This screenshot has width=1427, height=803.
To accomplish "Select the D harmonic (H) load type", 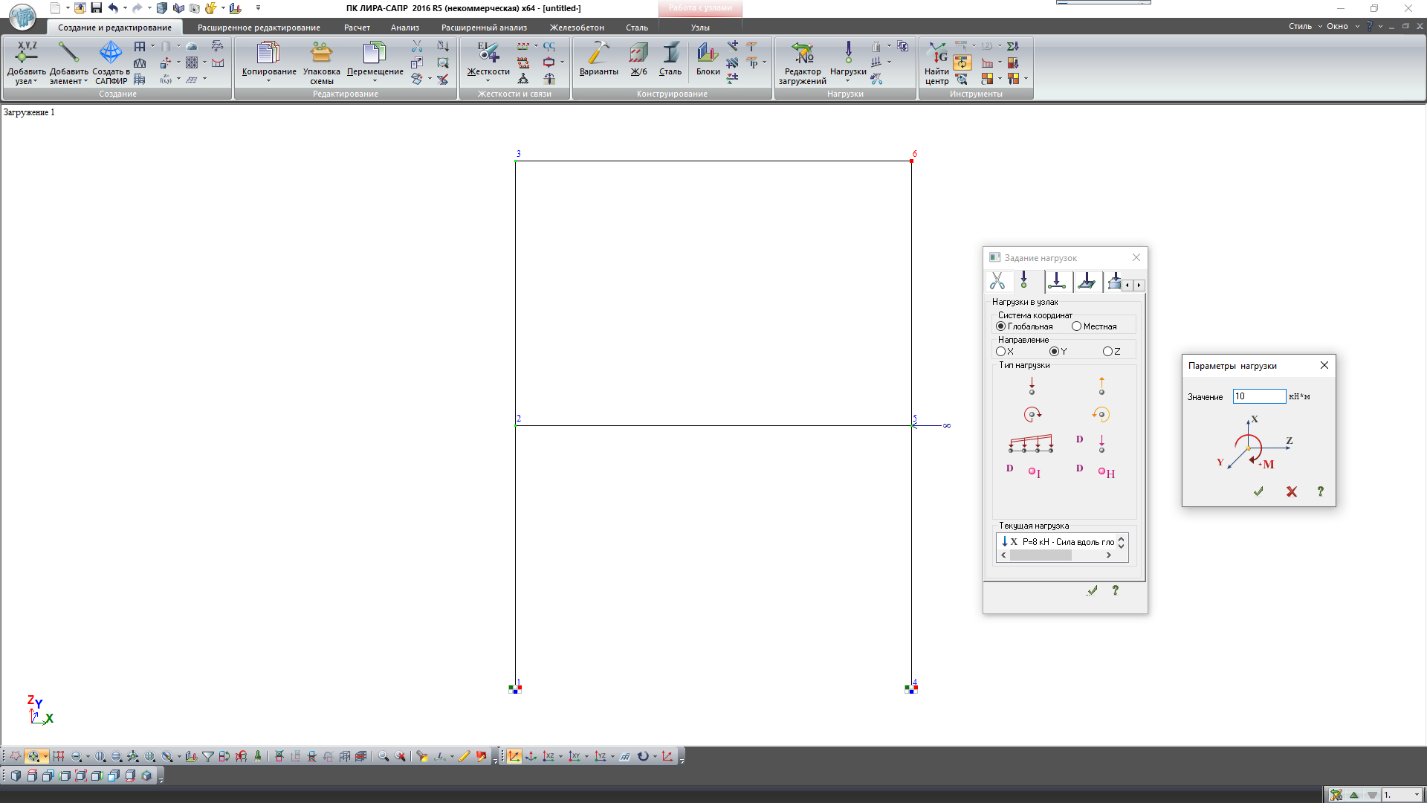I will point(1095,471).
